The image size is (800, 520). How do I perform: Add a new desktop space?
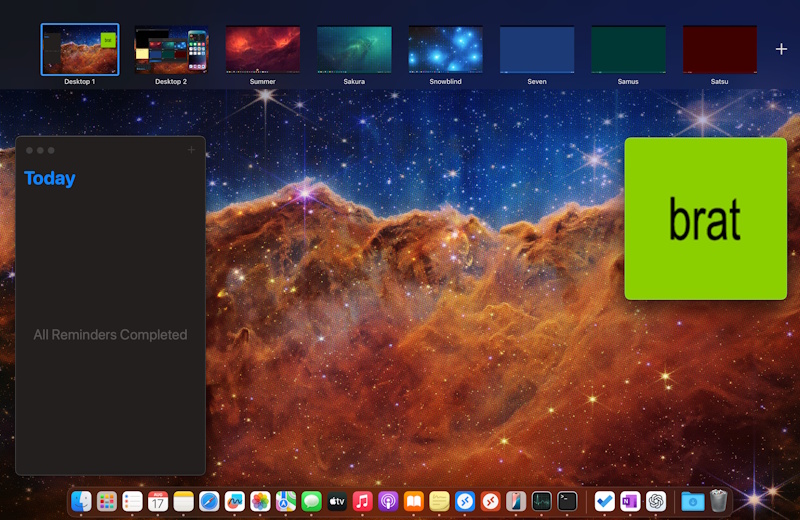(781, 49)
